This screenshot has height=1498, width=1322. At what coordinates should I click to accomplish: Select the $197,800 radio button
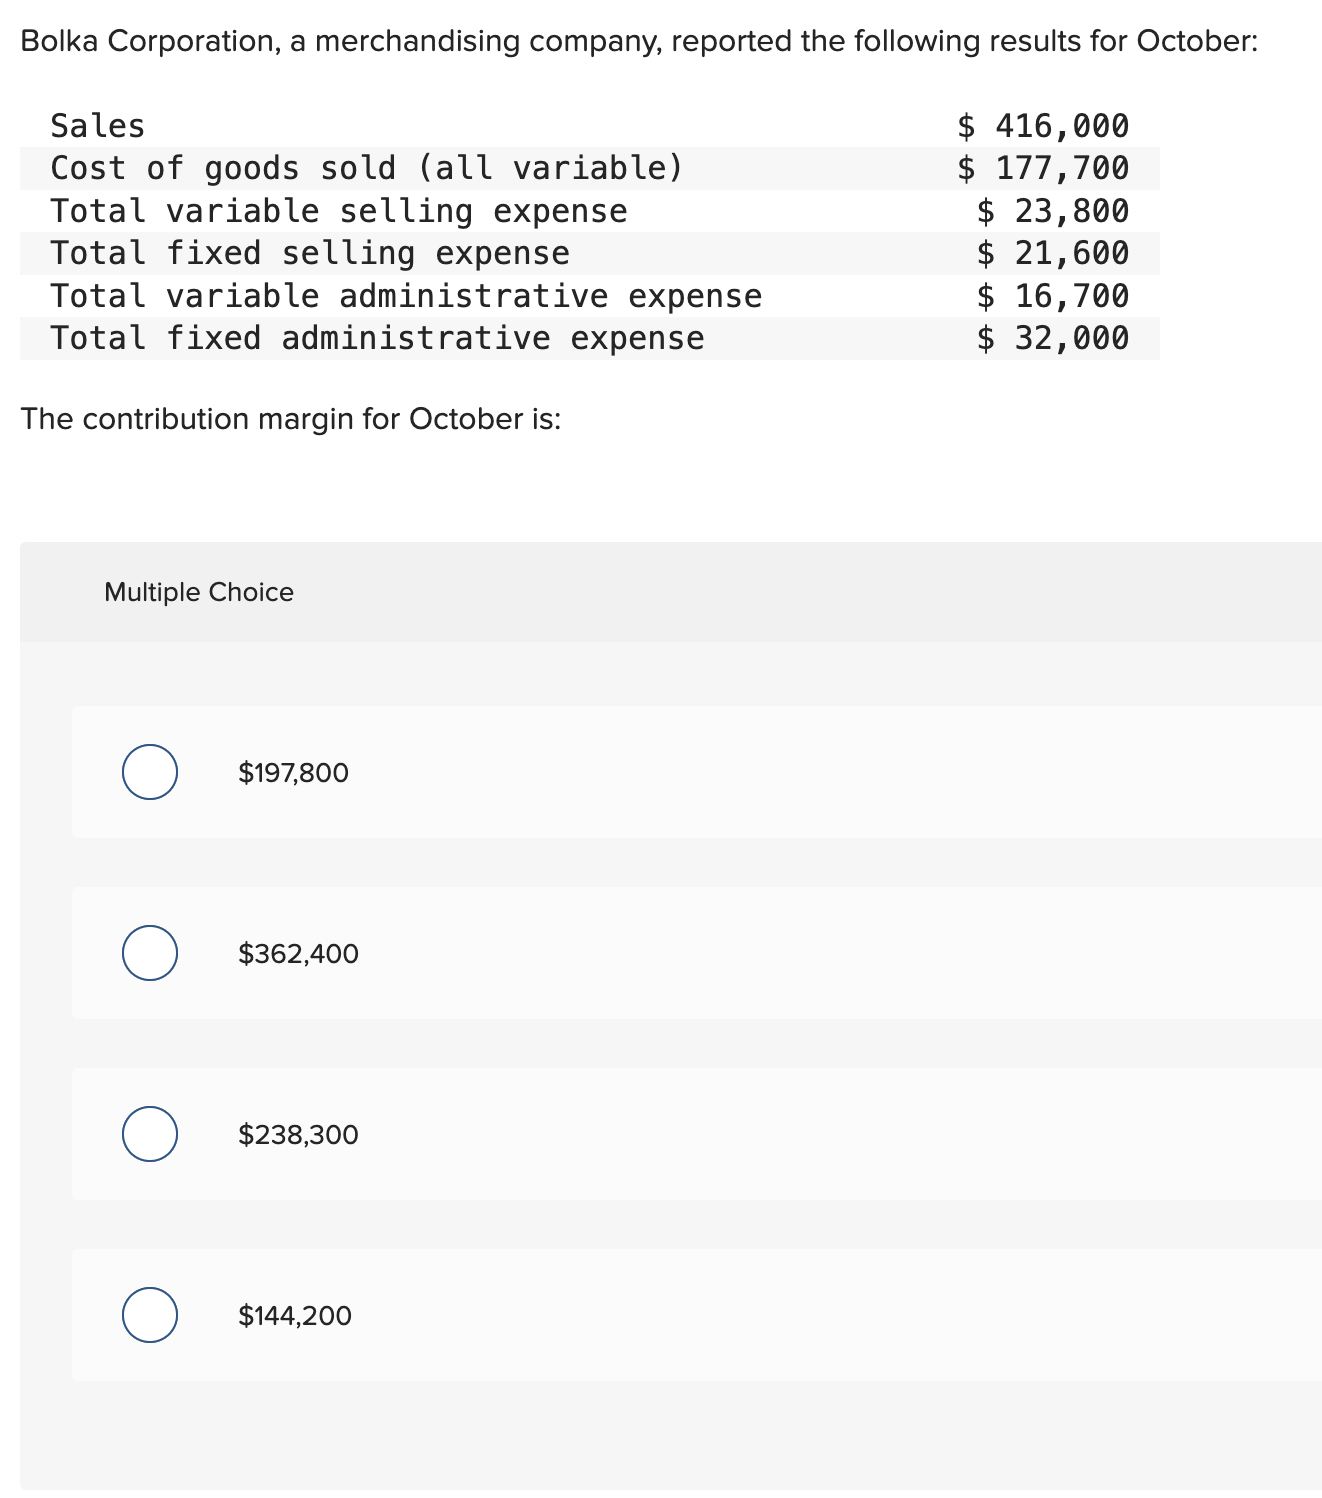150,772
